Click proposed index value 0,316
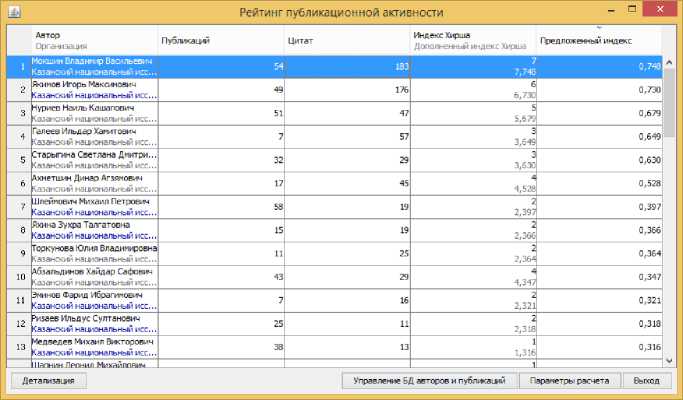This screenshot has width=683, height=400. tap(650, 347)
